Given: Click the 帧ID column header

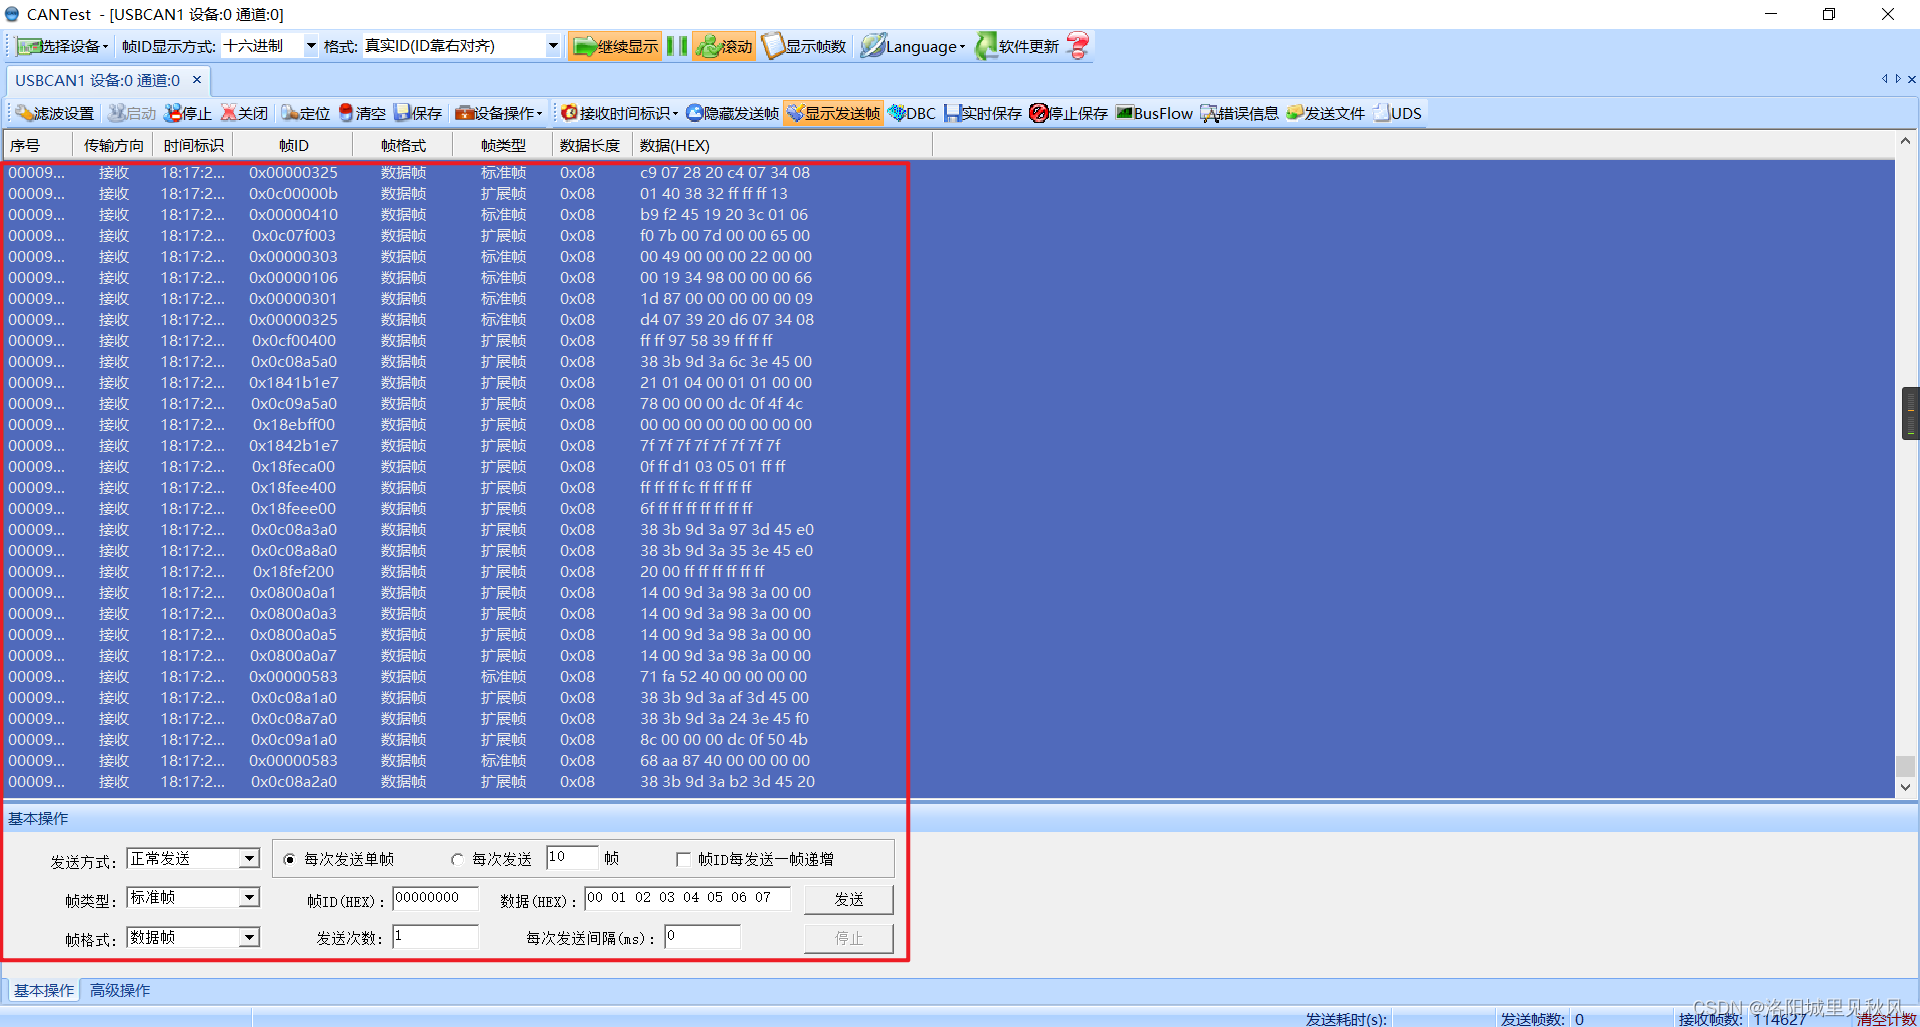Looking at the screenshot, I should 293,146.
